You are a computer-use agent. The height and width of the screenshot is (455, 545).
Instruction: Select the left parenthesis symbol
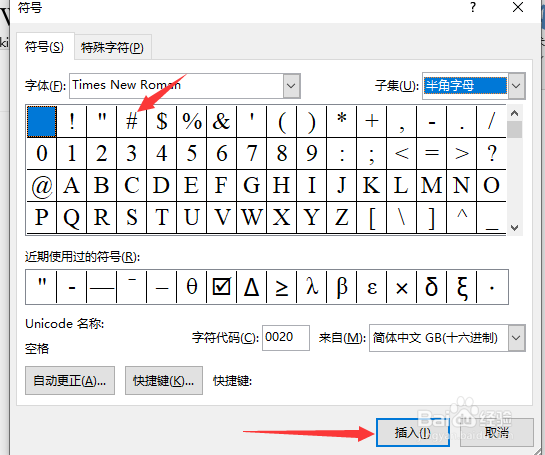click(282, 122)
